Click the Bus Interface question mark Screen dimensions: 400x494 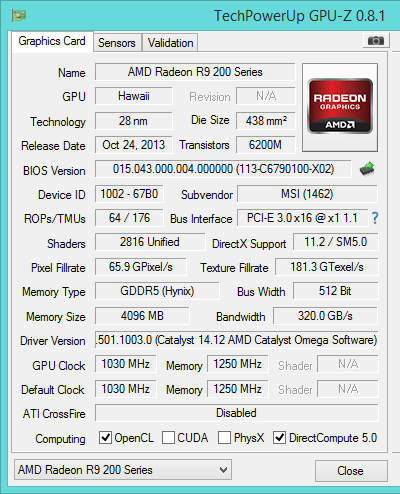pyautogui.click(x=375, y=218)
